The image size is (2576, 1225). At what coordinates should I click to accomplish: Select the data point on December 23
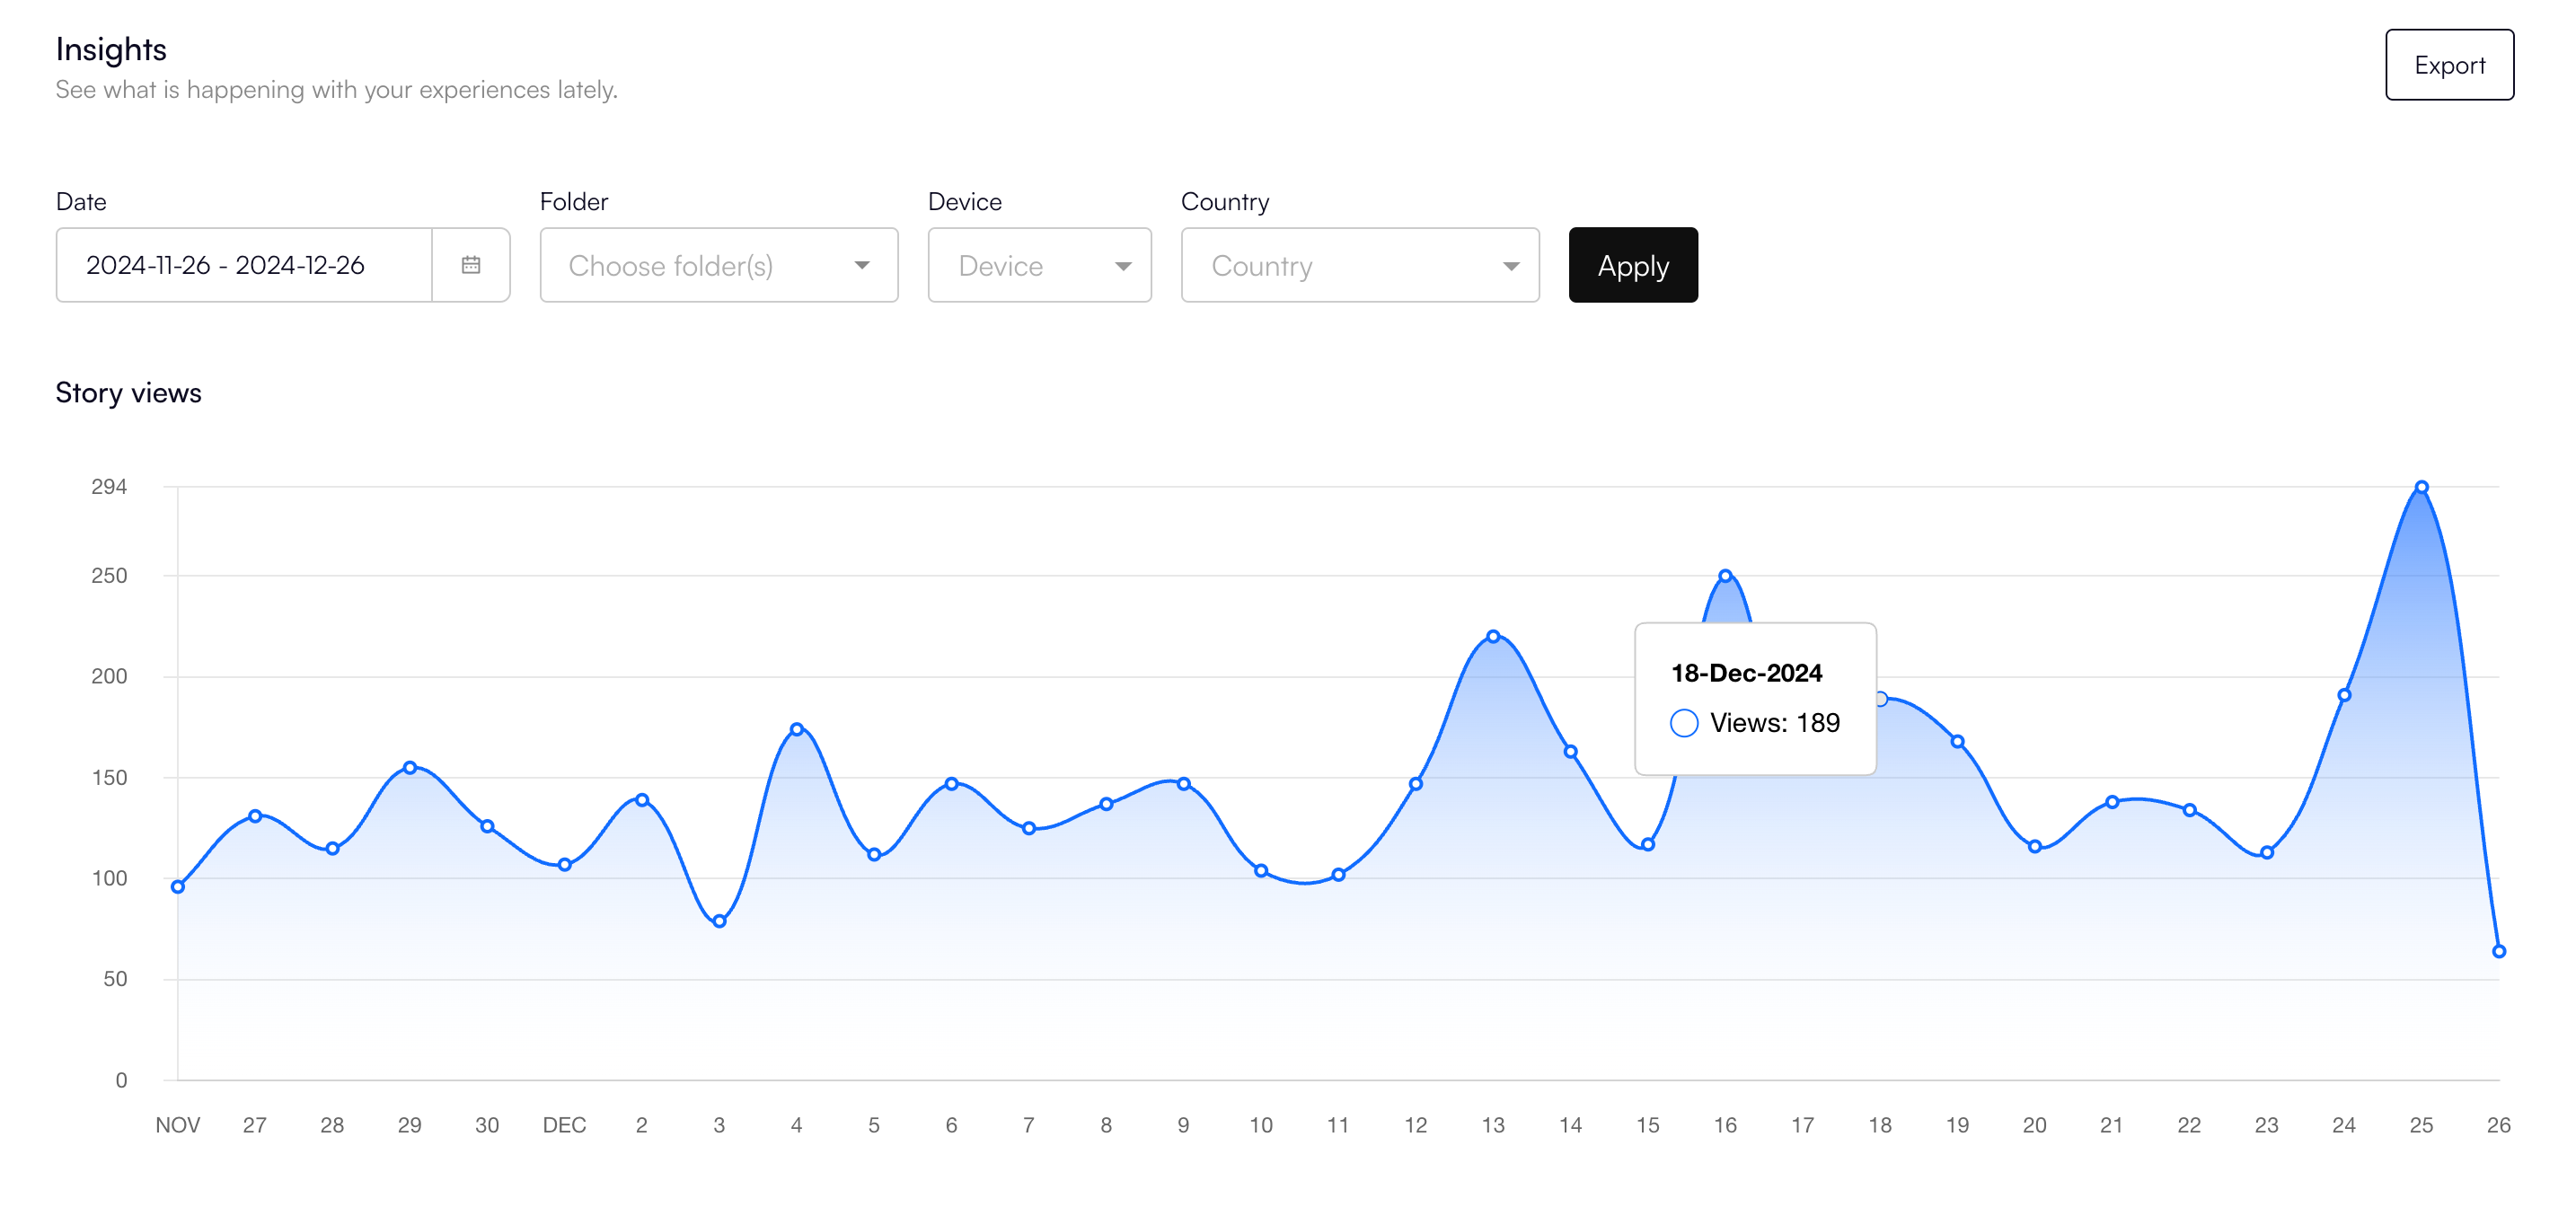pos(2267,853)
